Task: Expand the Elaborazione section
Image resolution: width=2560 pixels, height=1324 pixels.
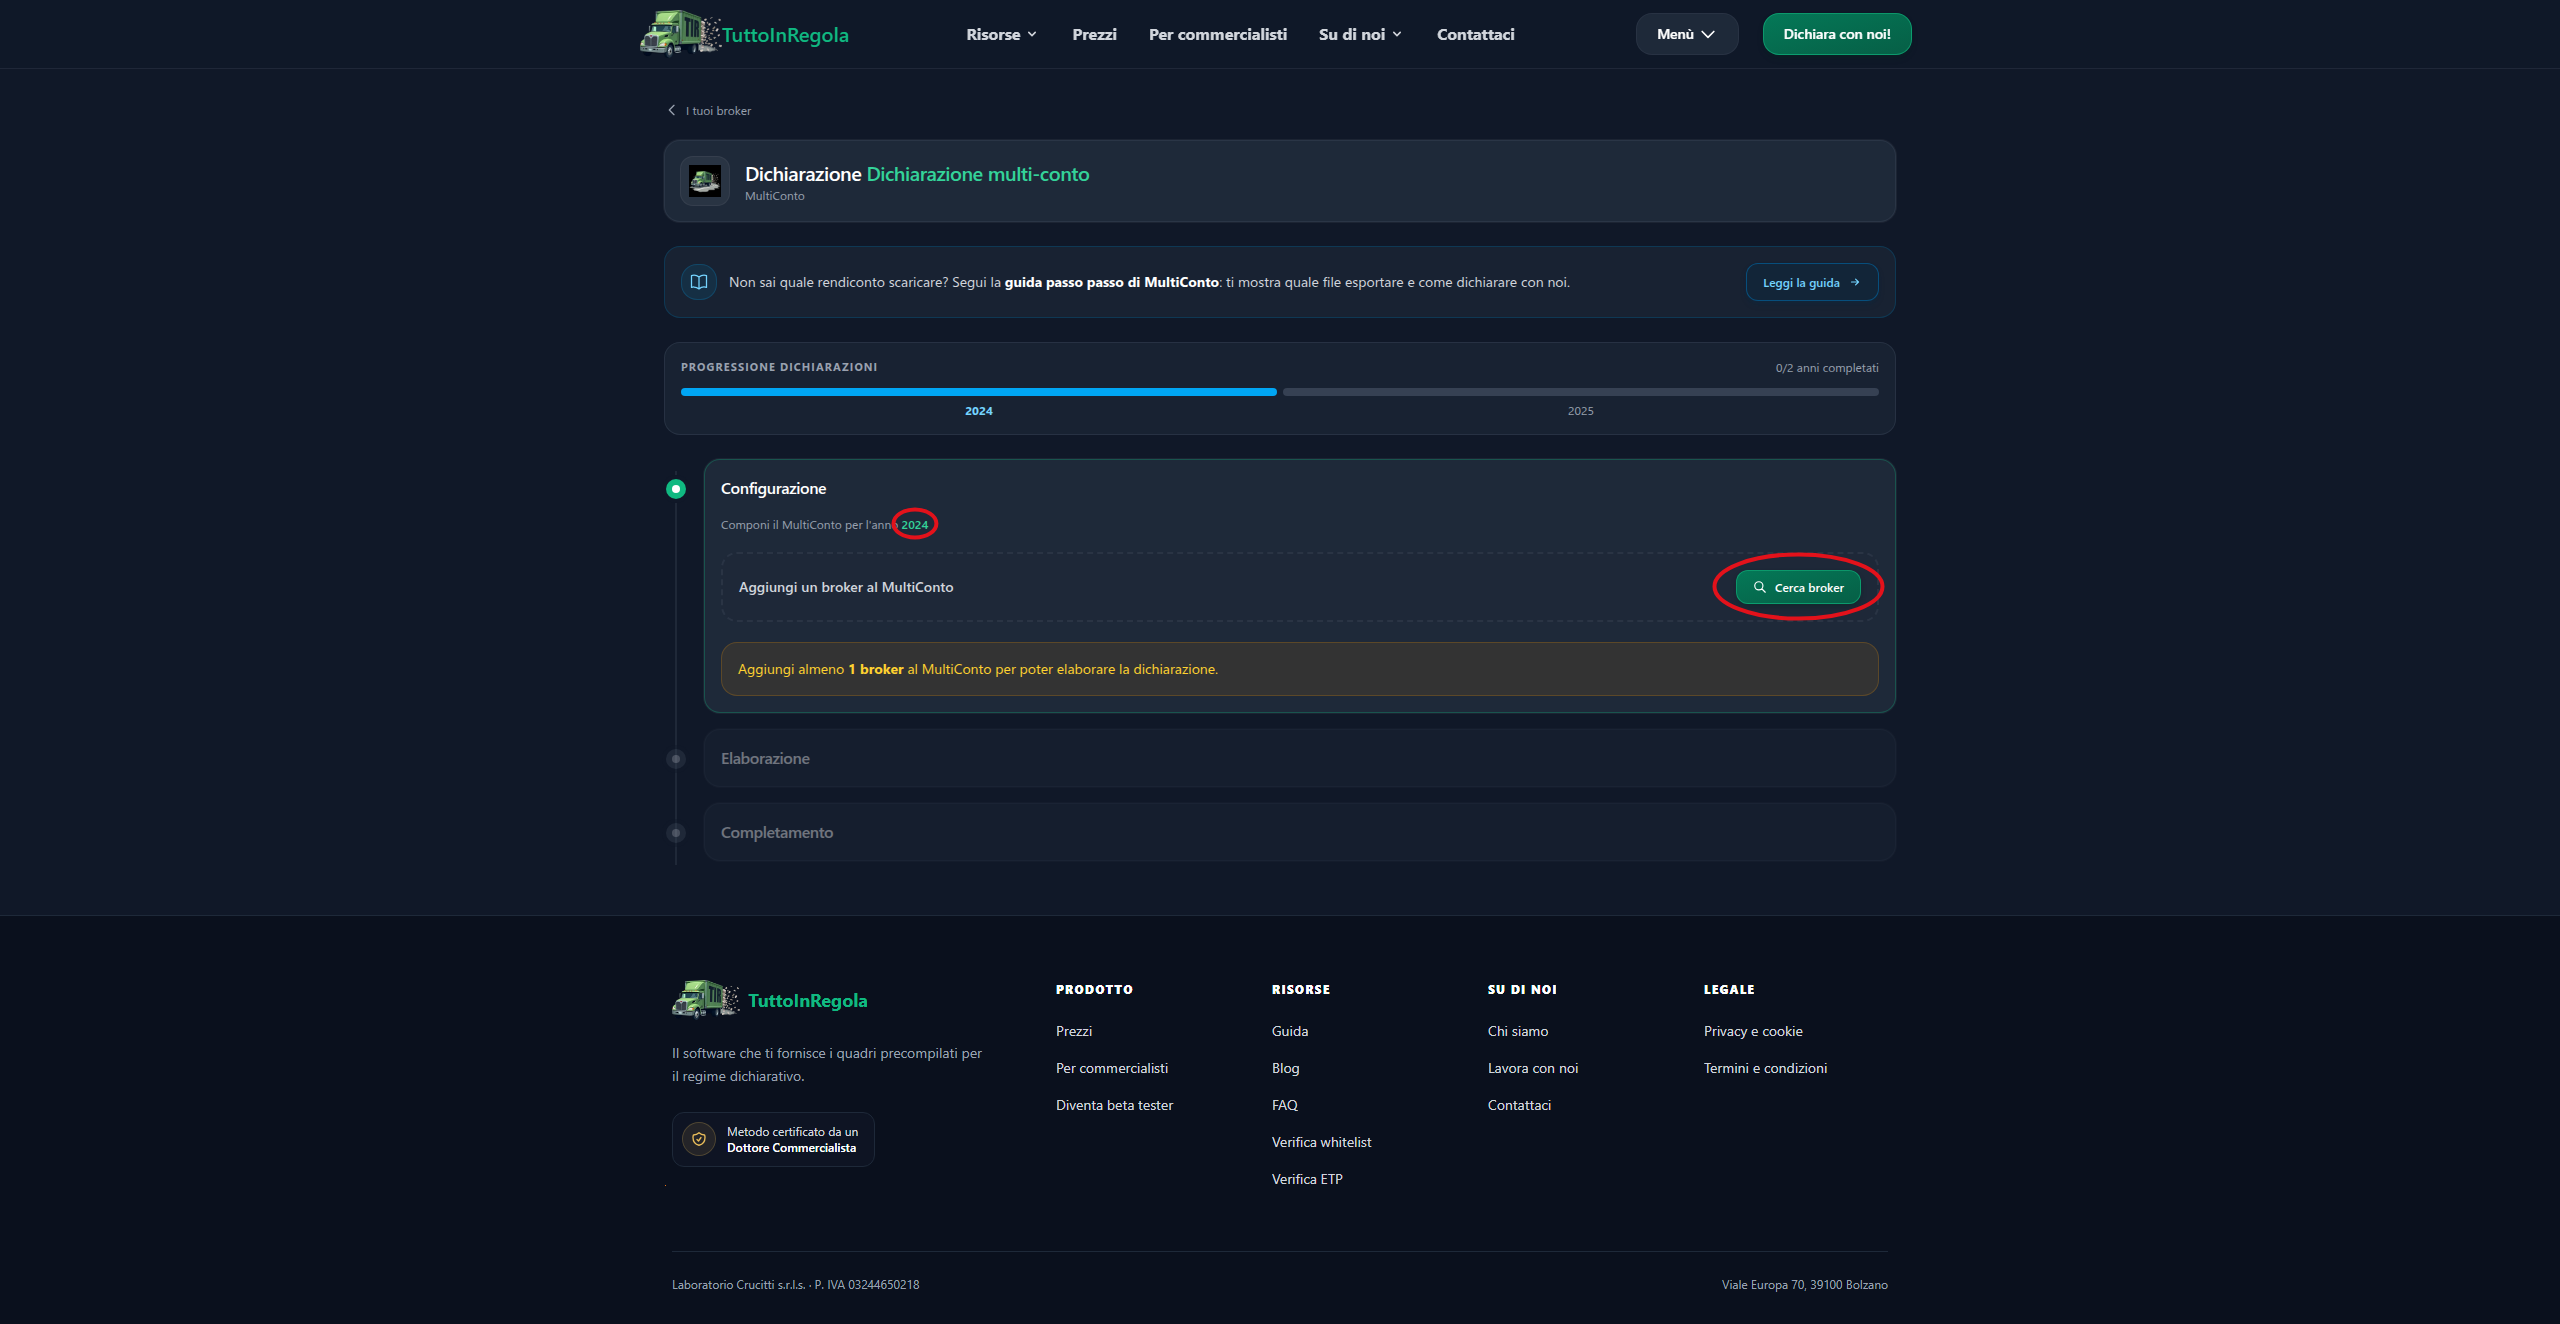Action: pyautogui.click(x=1299, y=758)
